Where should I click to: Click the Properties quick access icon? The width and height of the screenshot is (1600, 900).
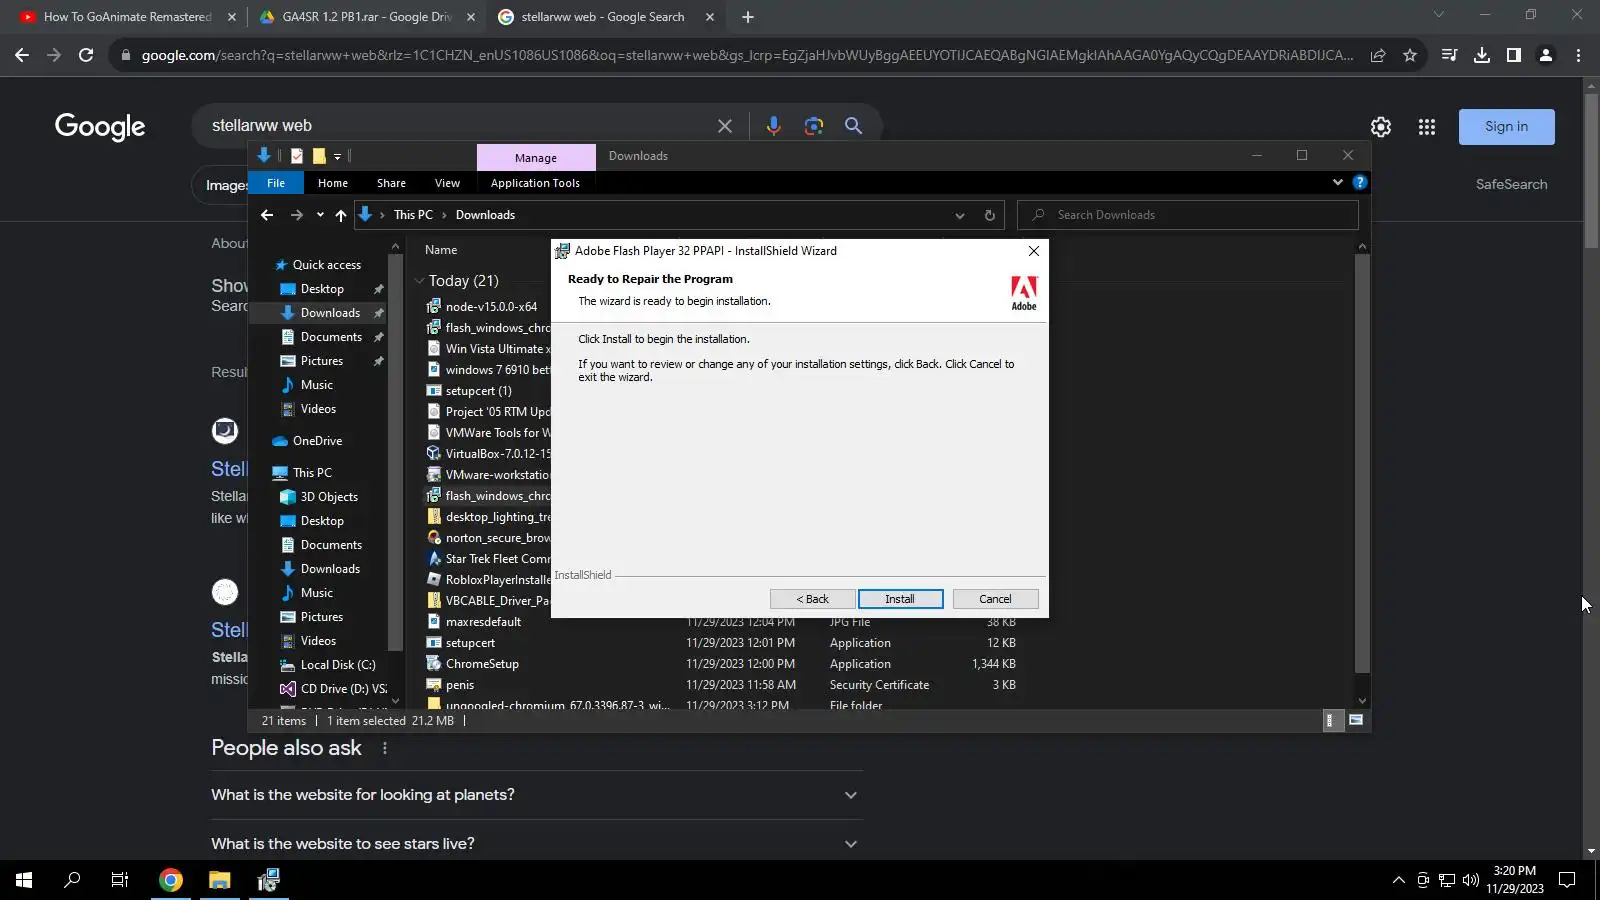click(x=297, y=156)
